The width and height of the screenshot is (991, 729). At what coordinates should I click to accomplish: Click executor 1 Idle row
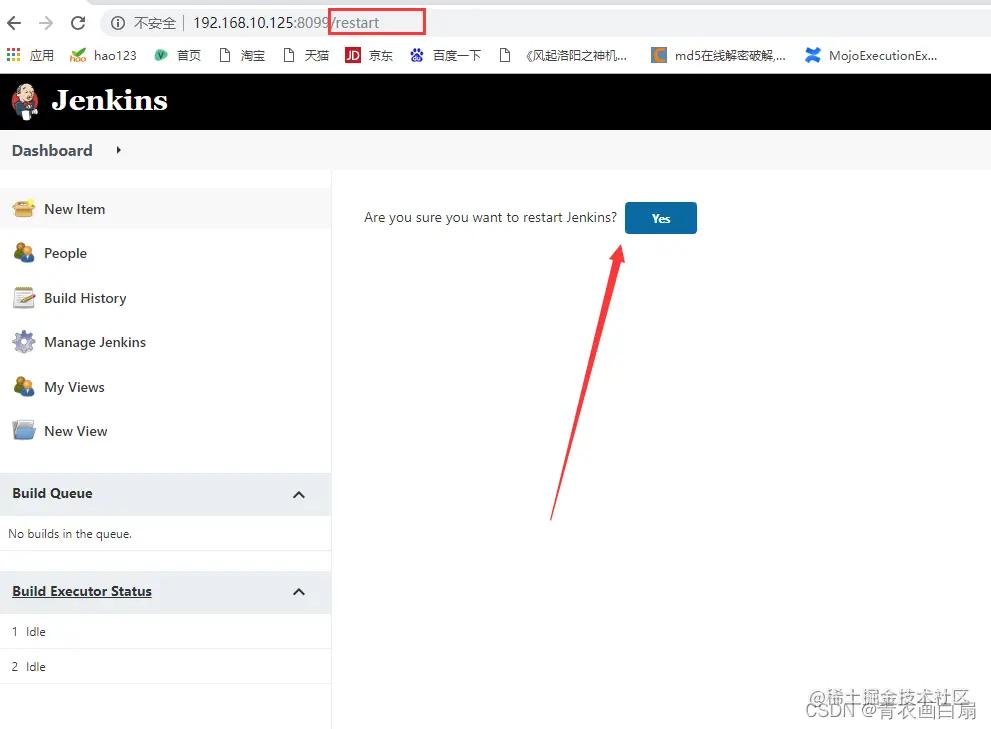pyautogui.click(x=166, y=632)
